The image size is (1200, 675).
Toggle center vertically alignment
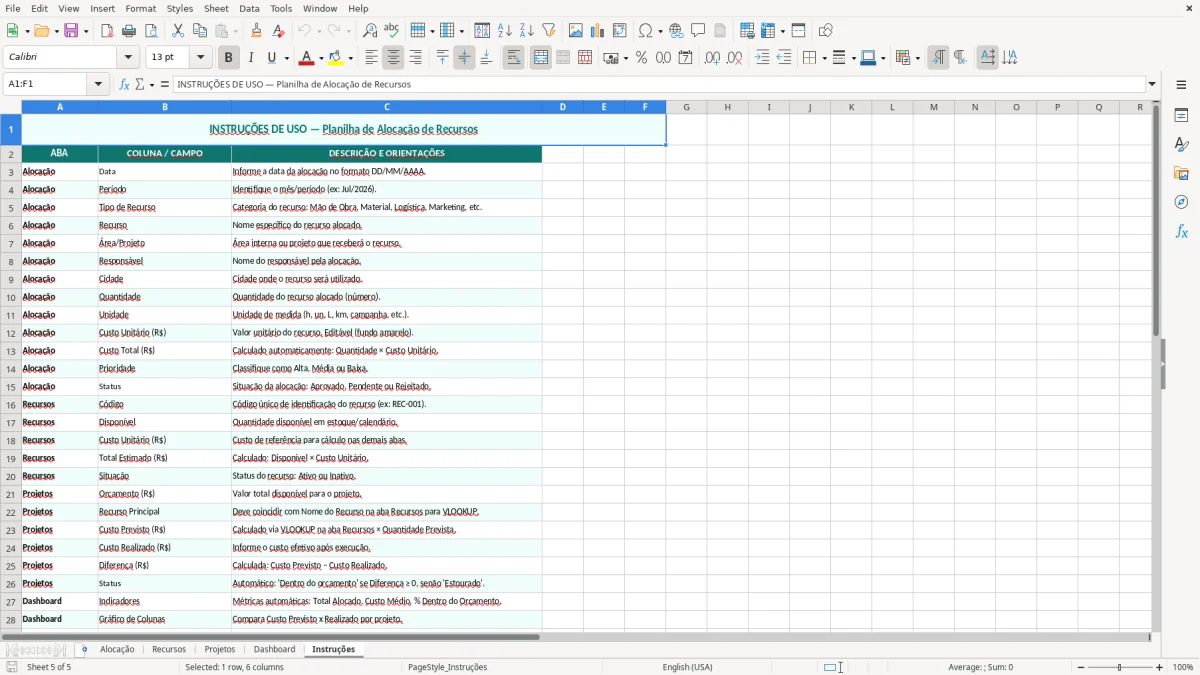464,58
